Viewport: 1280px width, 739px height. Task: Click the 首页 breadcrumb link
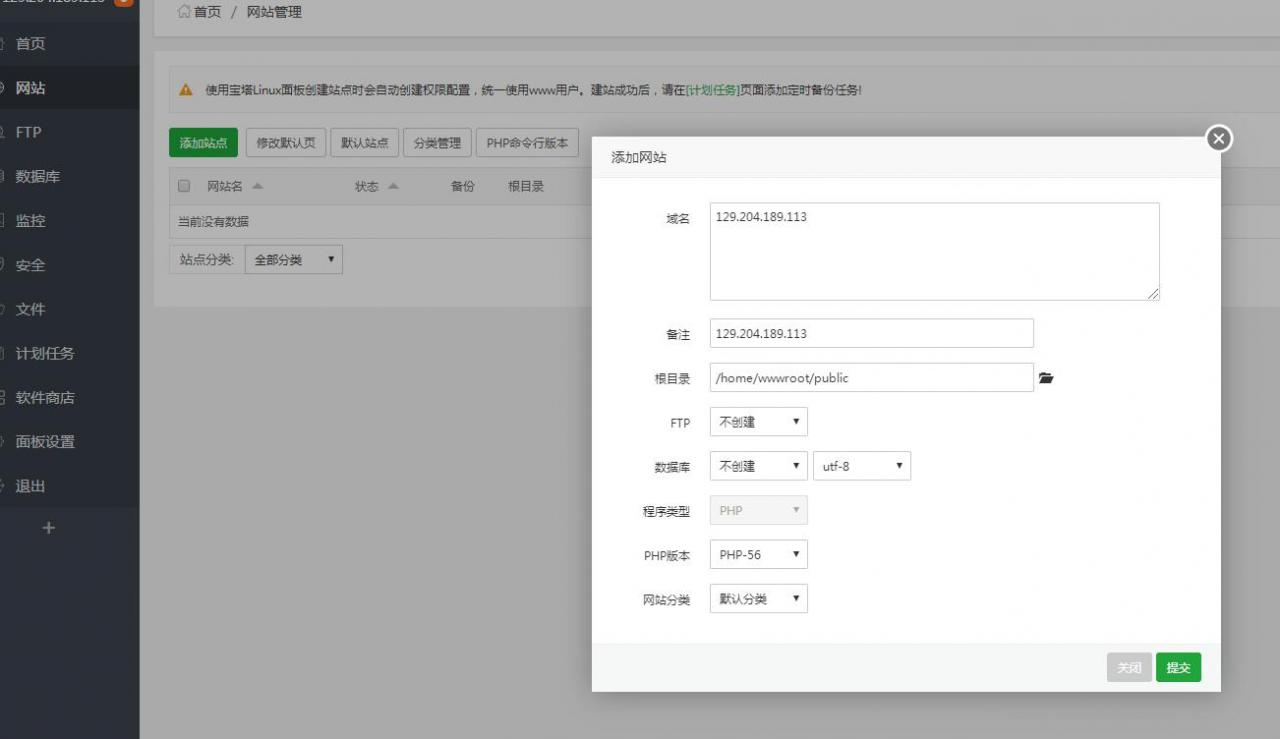click(x=207, y=12)
